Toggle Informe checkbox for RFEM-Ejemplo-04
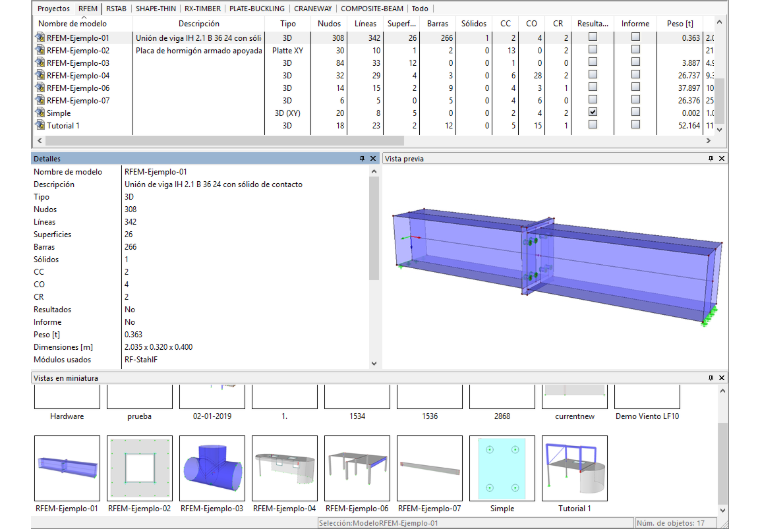This screenshot has height=529, width=760. click(x=635, y=74)
